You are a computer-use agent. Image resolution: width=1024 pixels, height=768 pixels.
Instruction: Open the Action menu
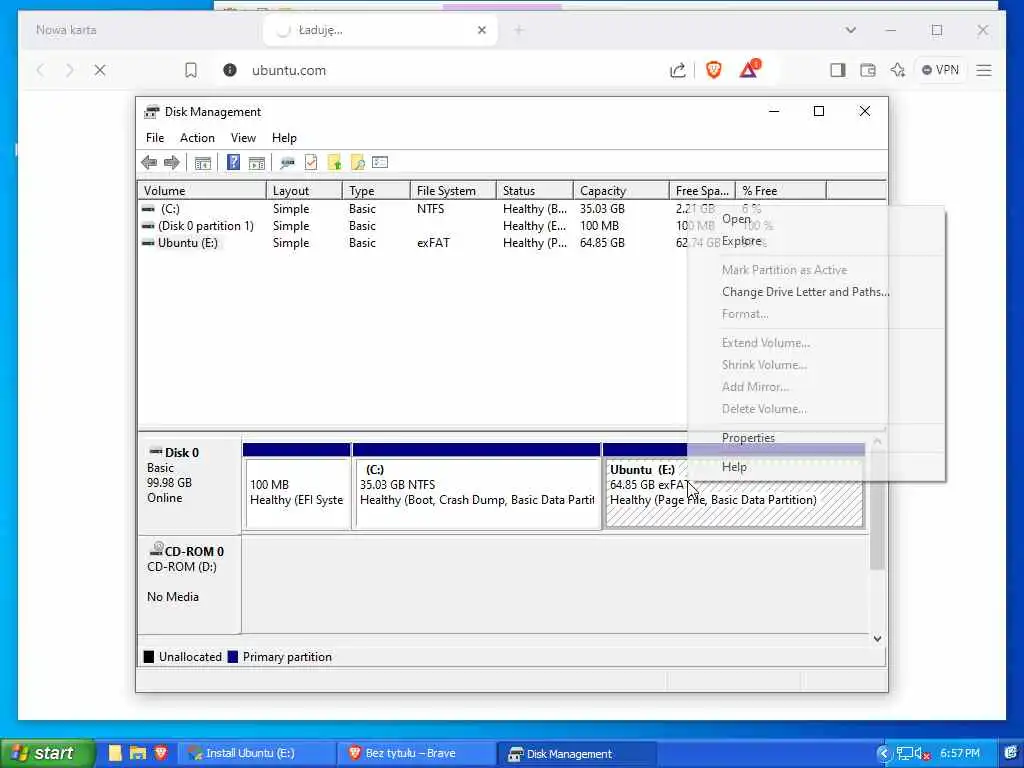[197, 138]
